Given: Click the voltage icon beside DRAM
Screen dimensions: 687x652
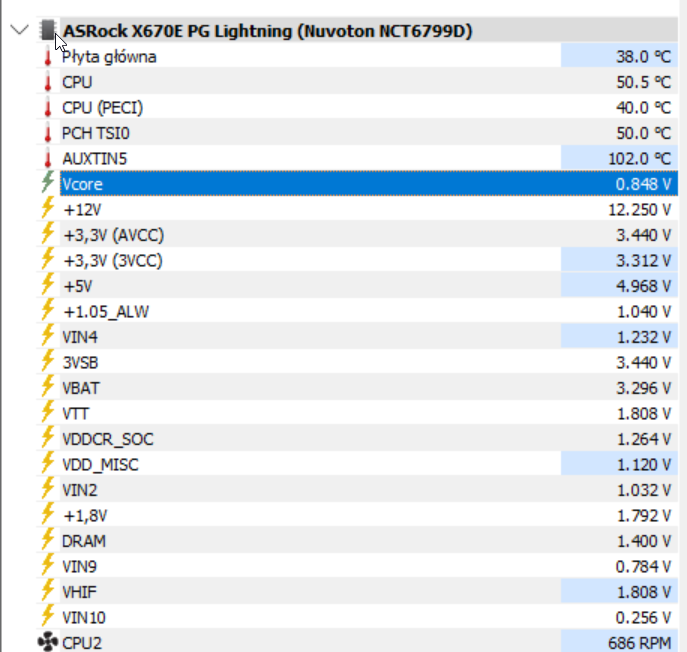Looking at the screenshot, I should (x=47, y=541).
